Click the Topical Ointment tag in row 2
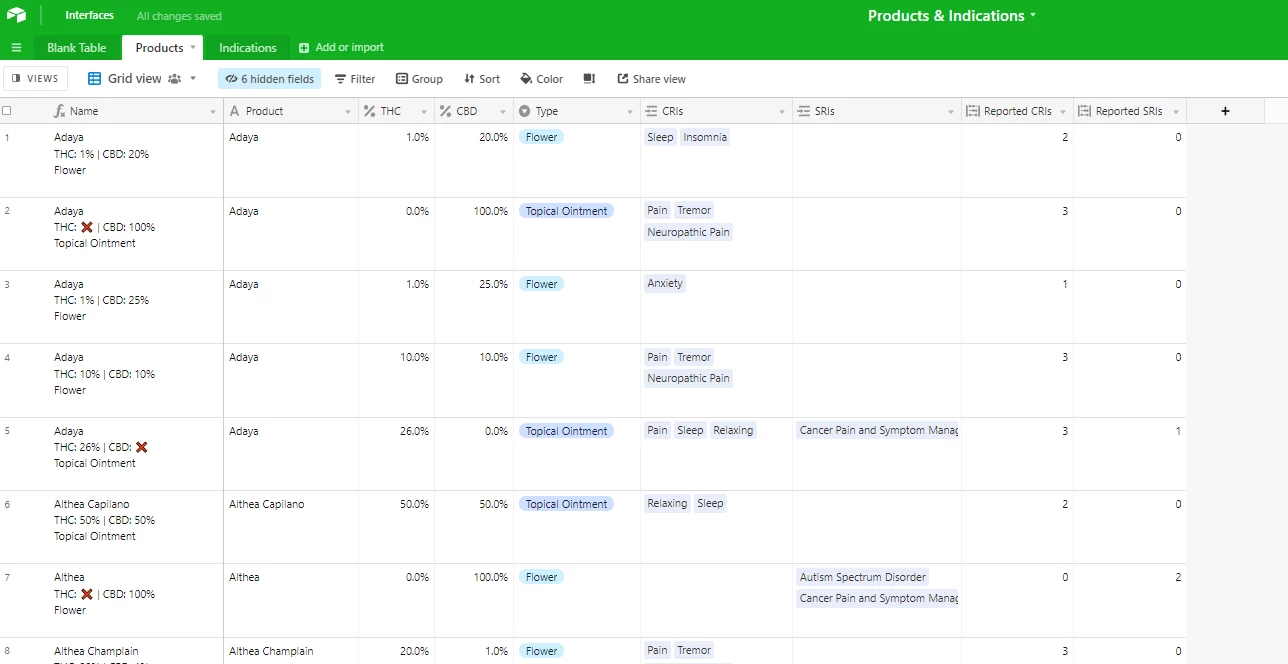1288x664 pixels. tap(566, 211)
